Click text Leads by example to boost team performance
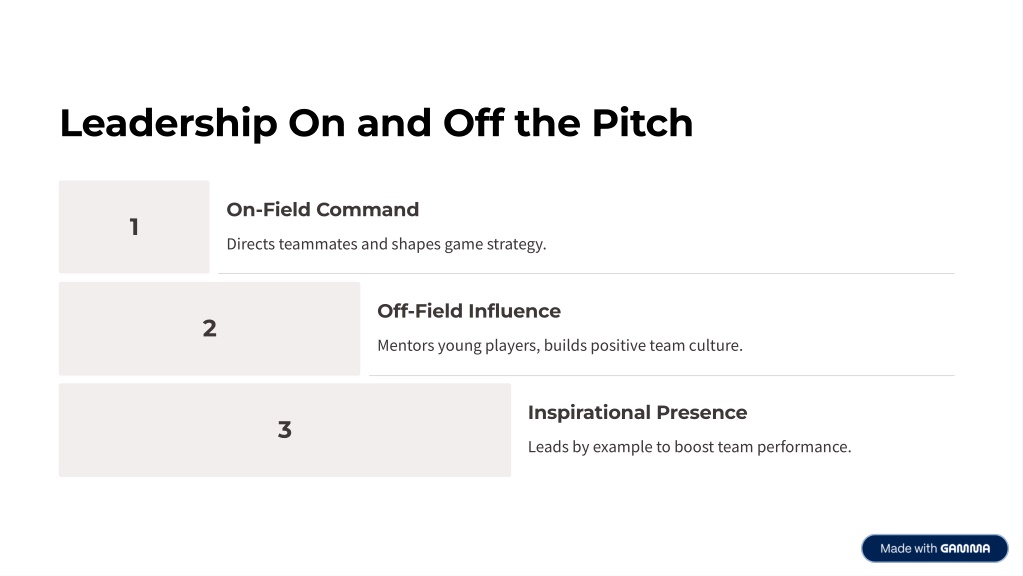 click(690, 447)
